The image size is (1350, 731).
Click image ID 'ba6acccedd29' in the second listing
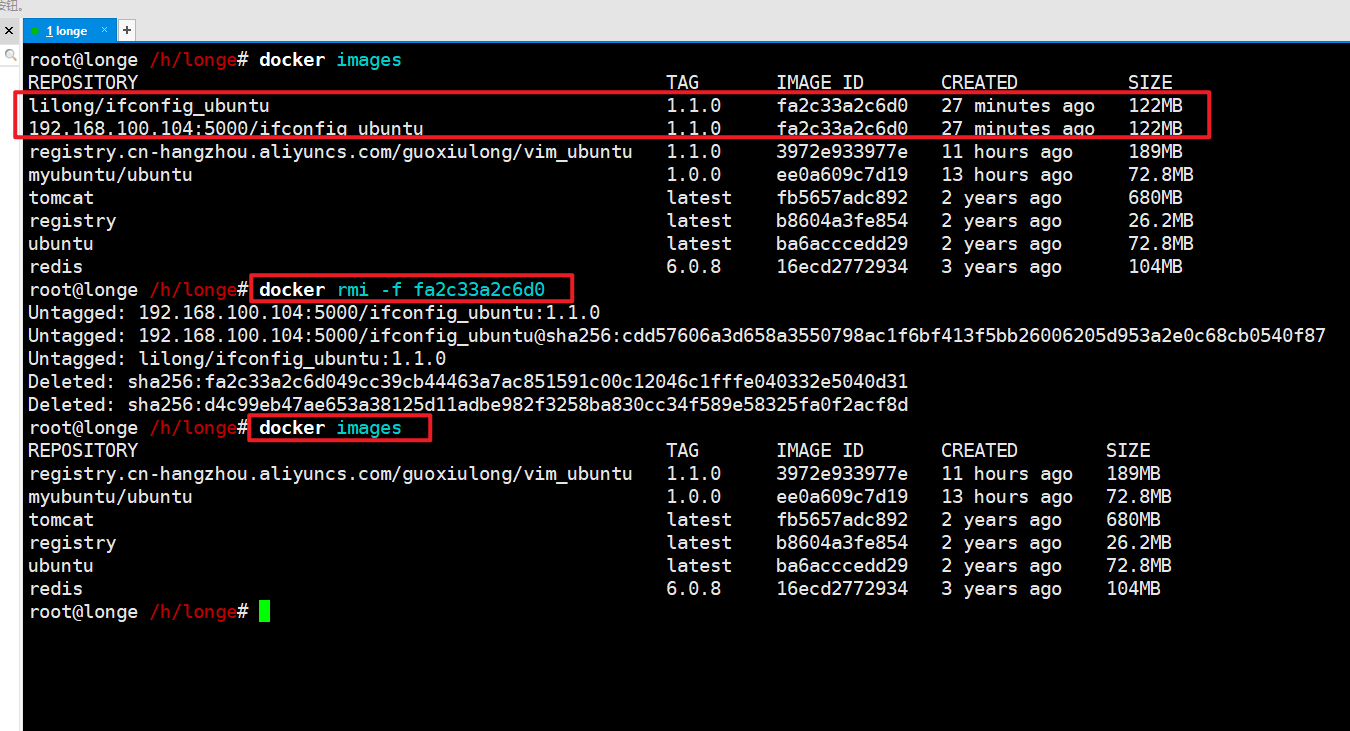coord(842,566)
